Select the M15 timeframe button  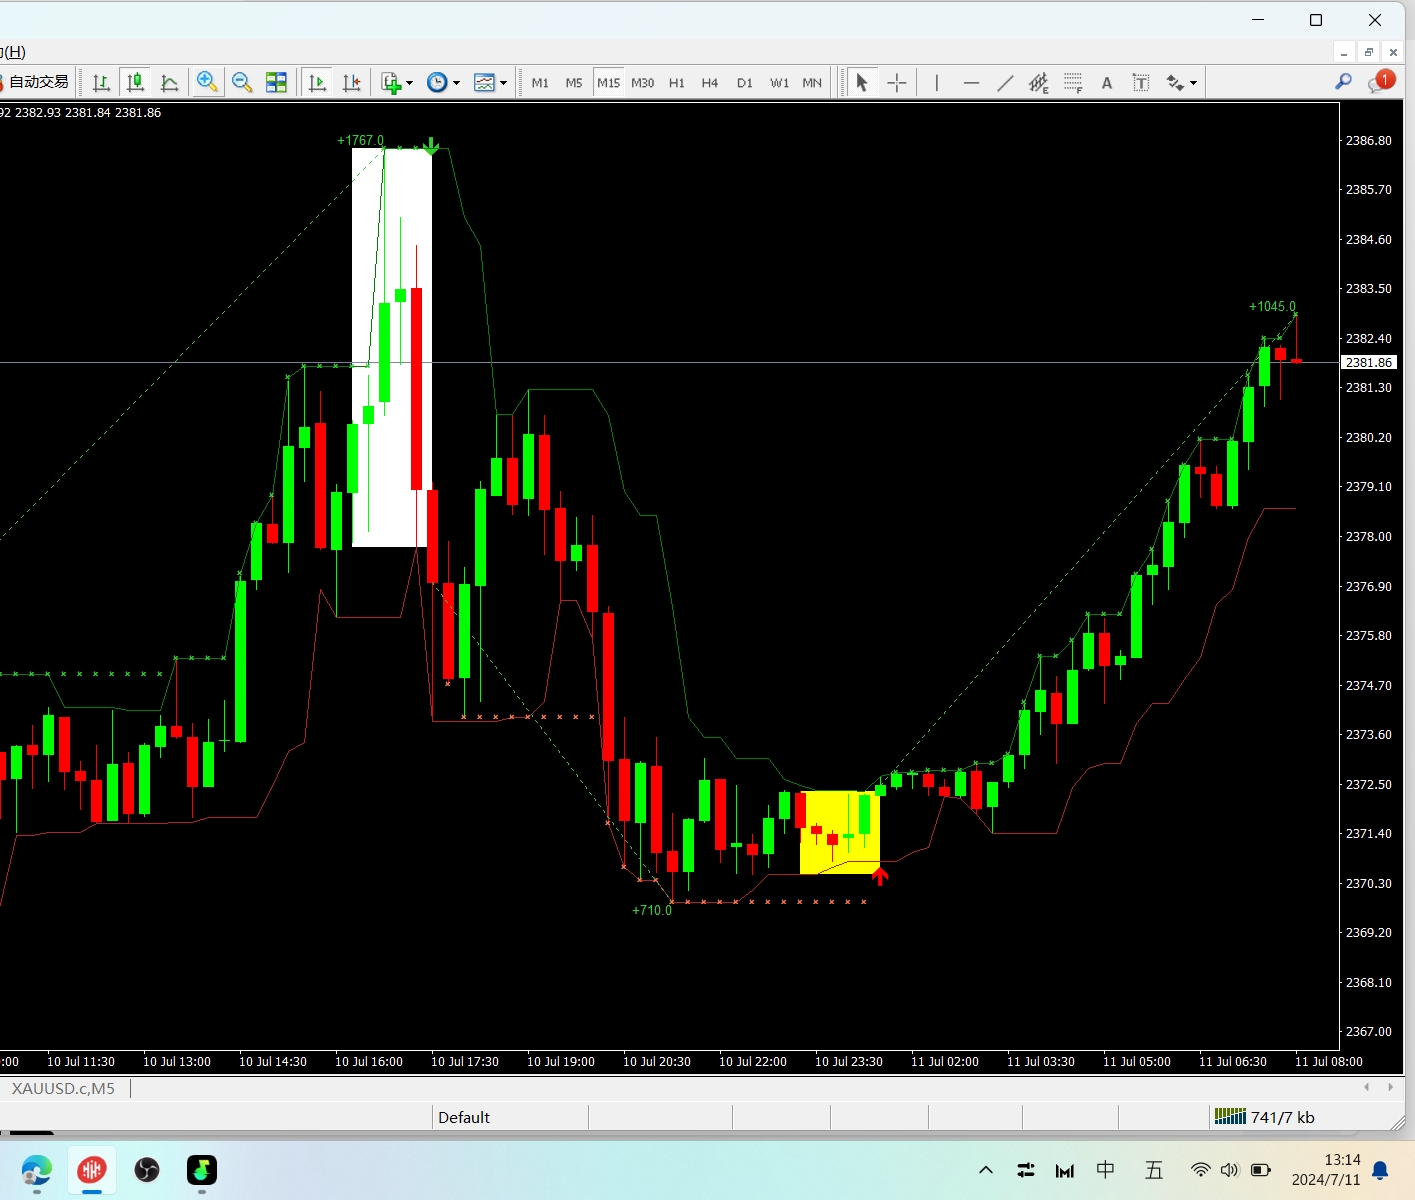608,83
